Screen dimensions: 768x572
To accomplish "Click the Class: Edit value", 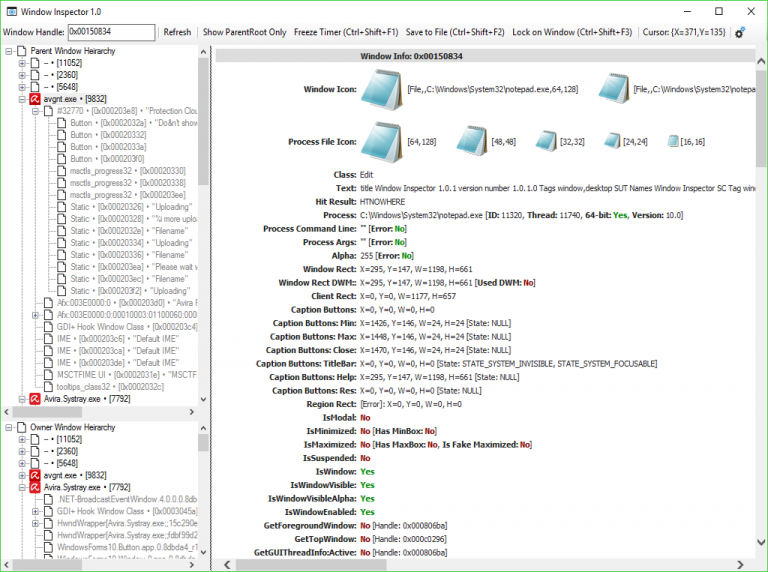I will click(x=366, y=175).
